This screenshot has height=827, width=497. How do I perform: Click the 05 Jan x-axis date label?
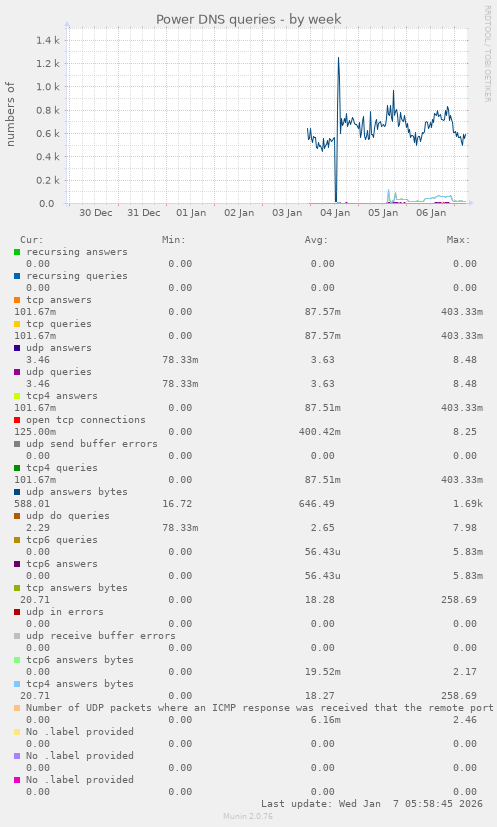383,213
